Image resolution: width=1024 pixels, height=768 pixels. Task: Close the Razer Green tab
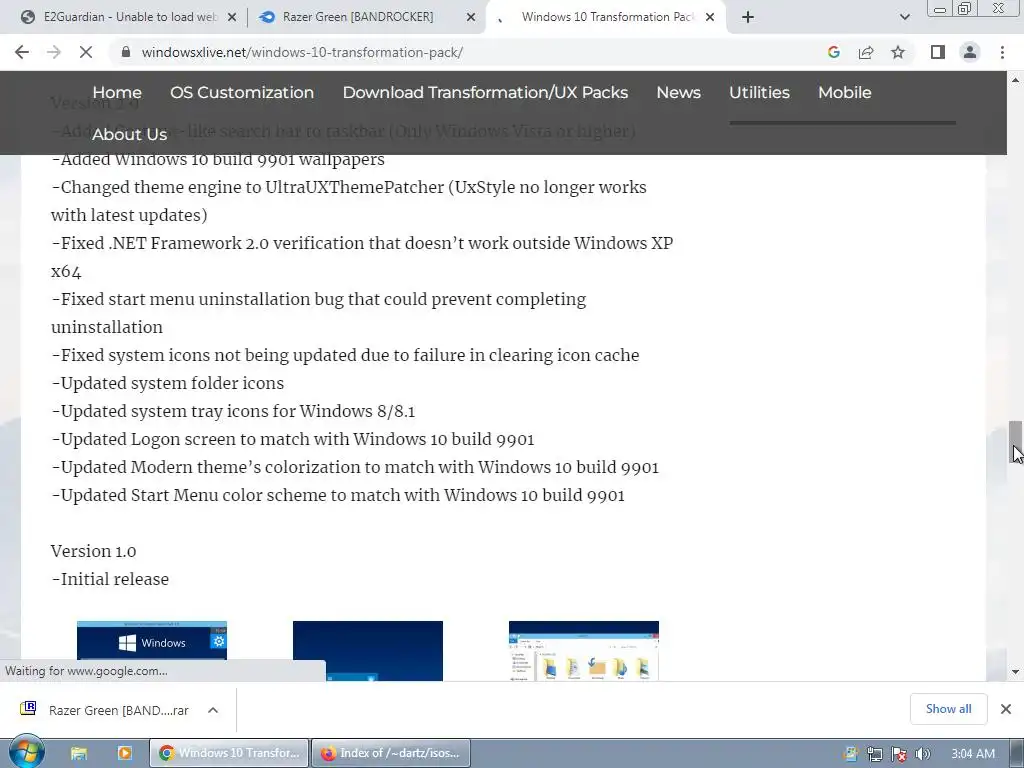(471, 18)
